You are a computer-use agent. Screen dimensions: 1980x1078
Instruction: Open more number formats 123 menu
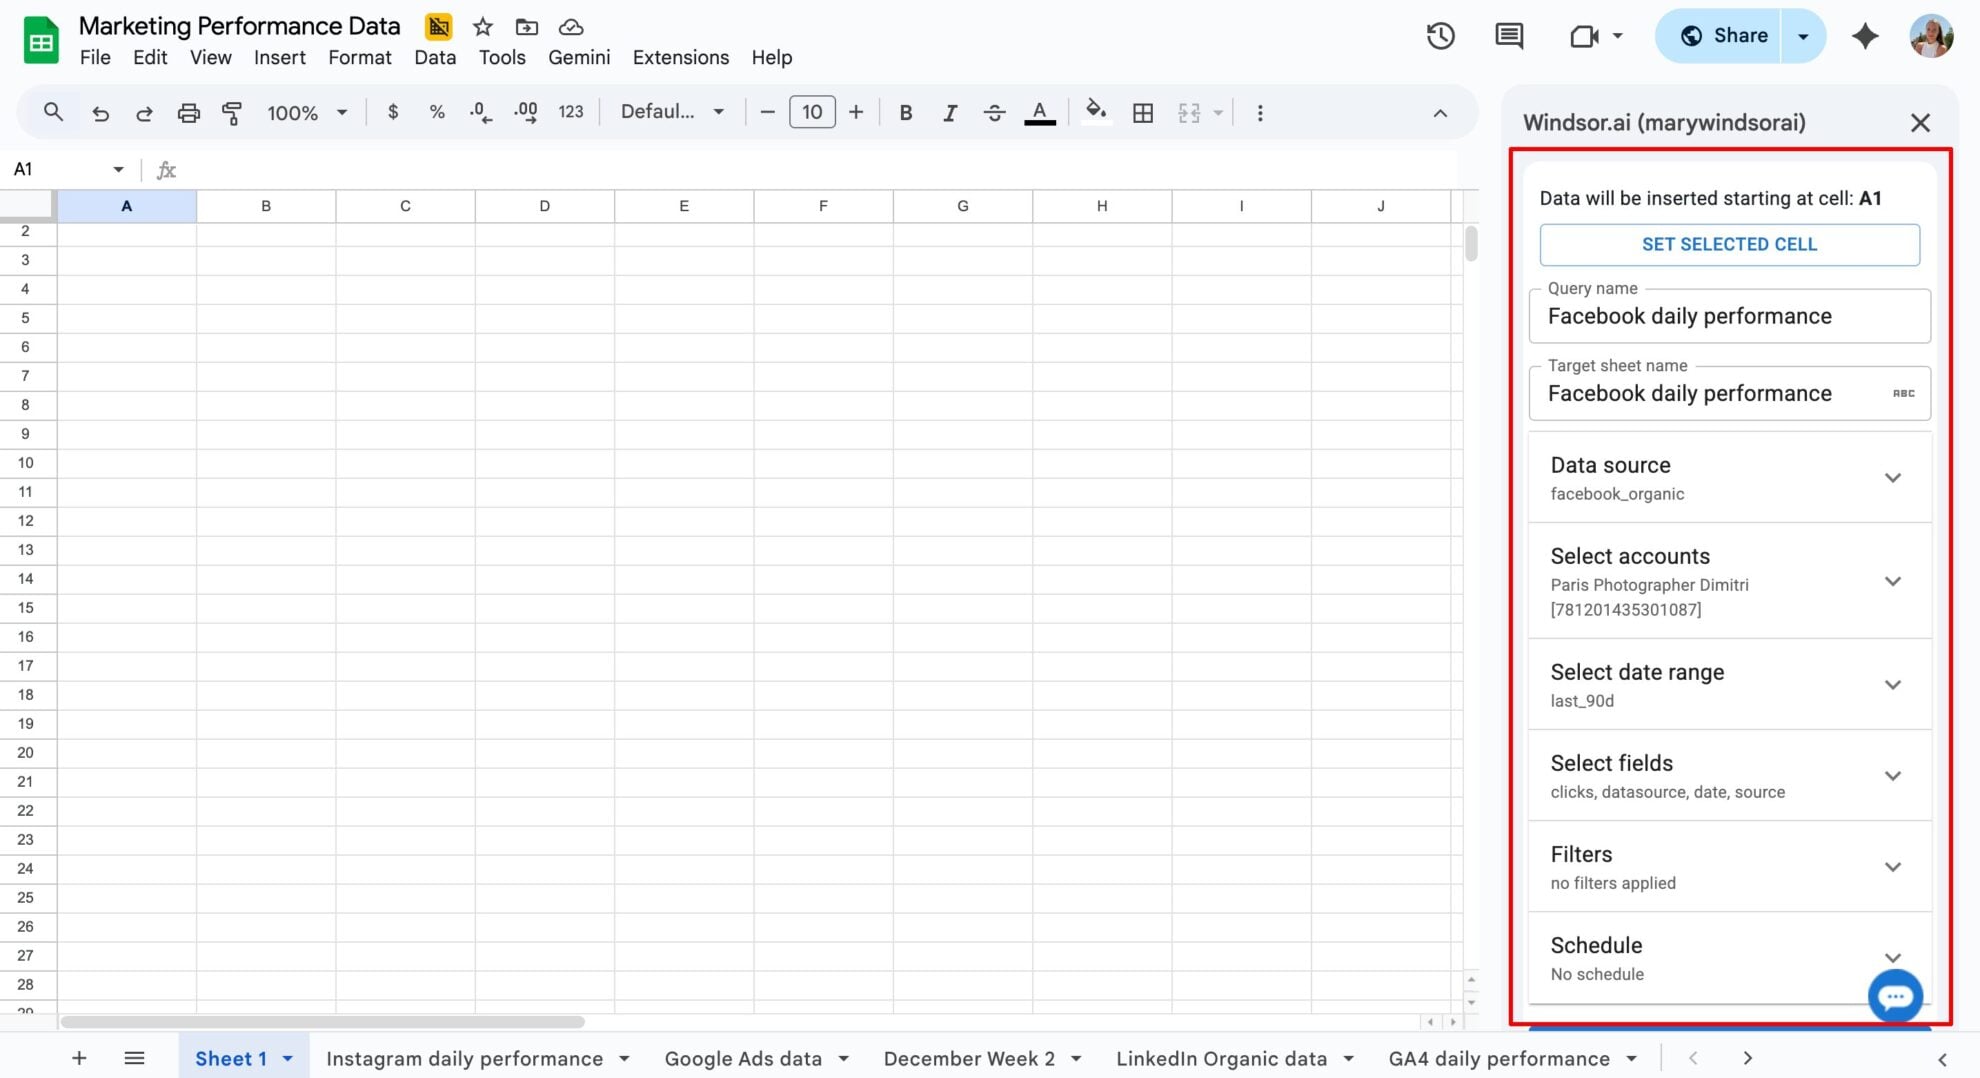[571, 112]
